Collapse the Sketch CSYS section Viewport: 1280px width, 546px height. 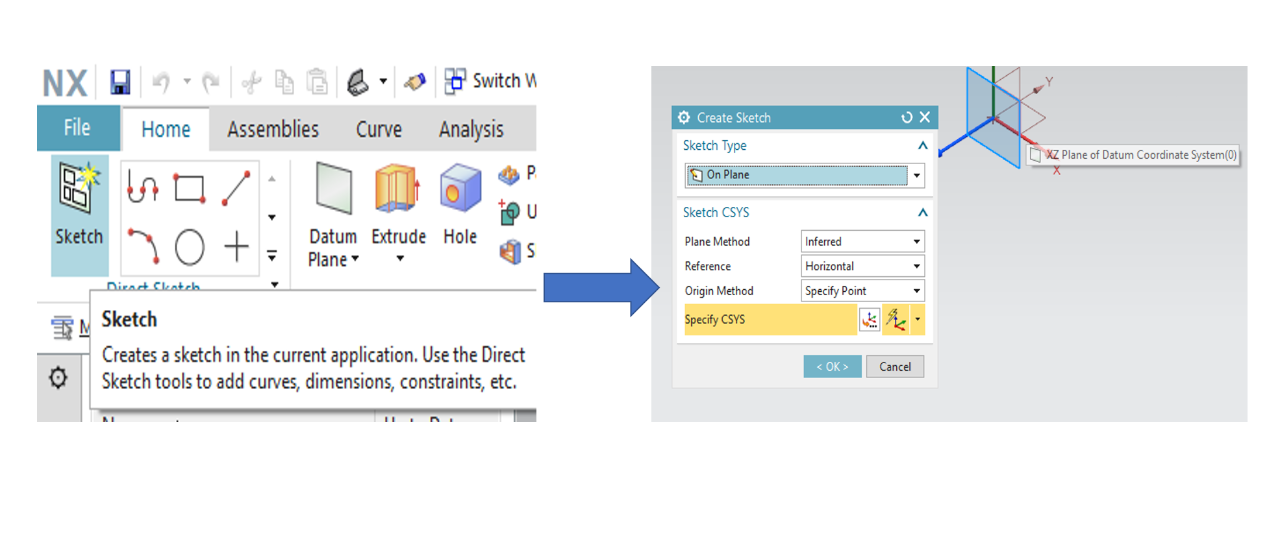point(922,213)
